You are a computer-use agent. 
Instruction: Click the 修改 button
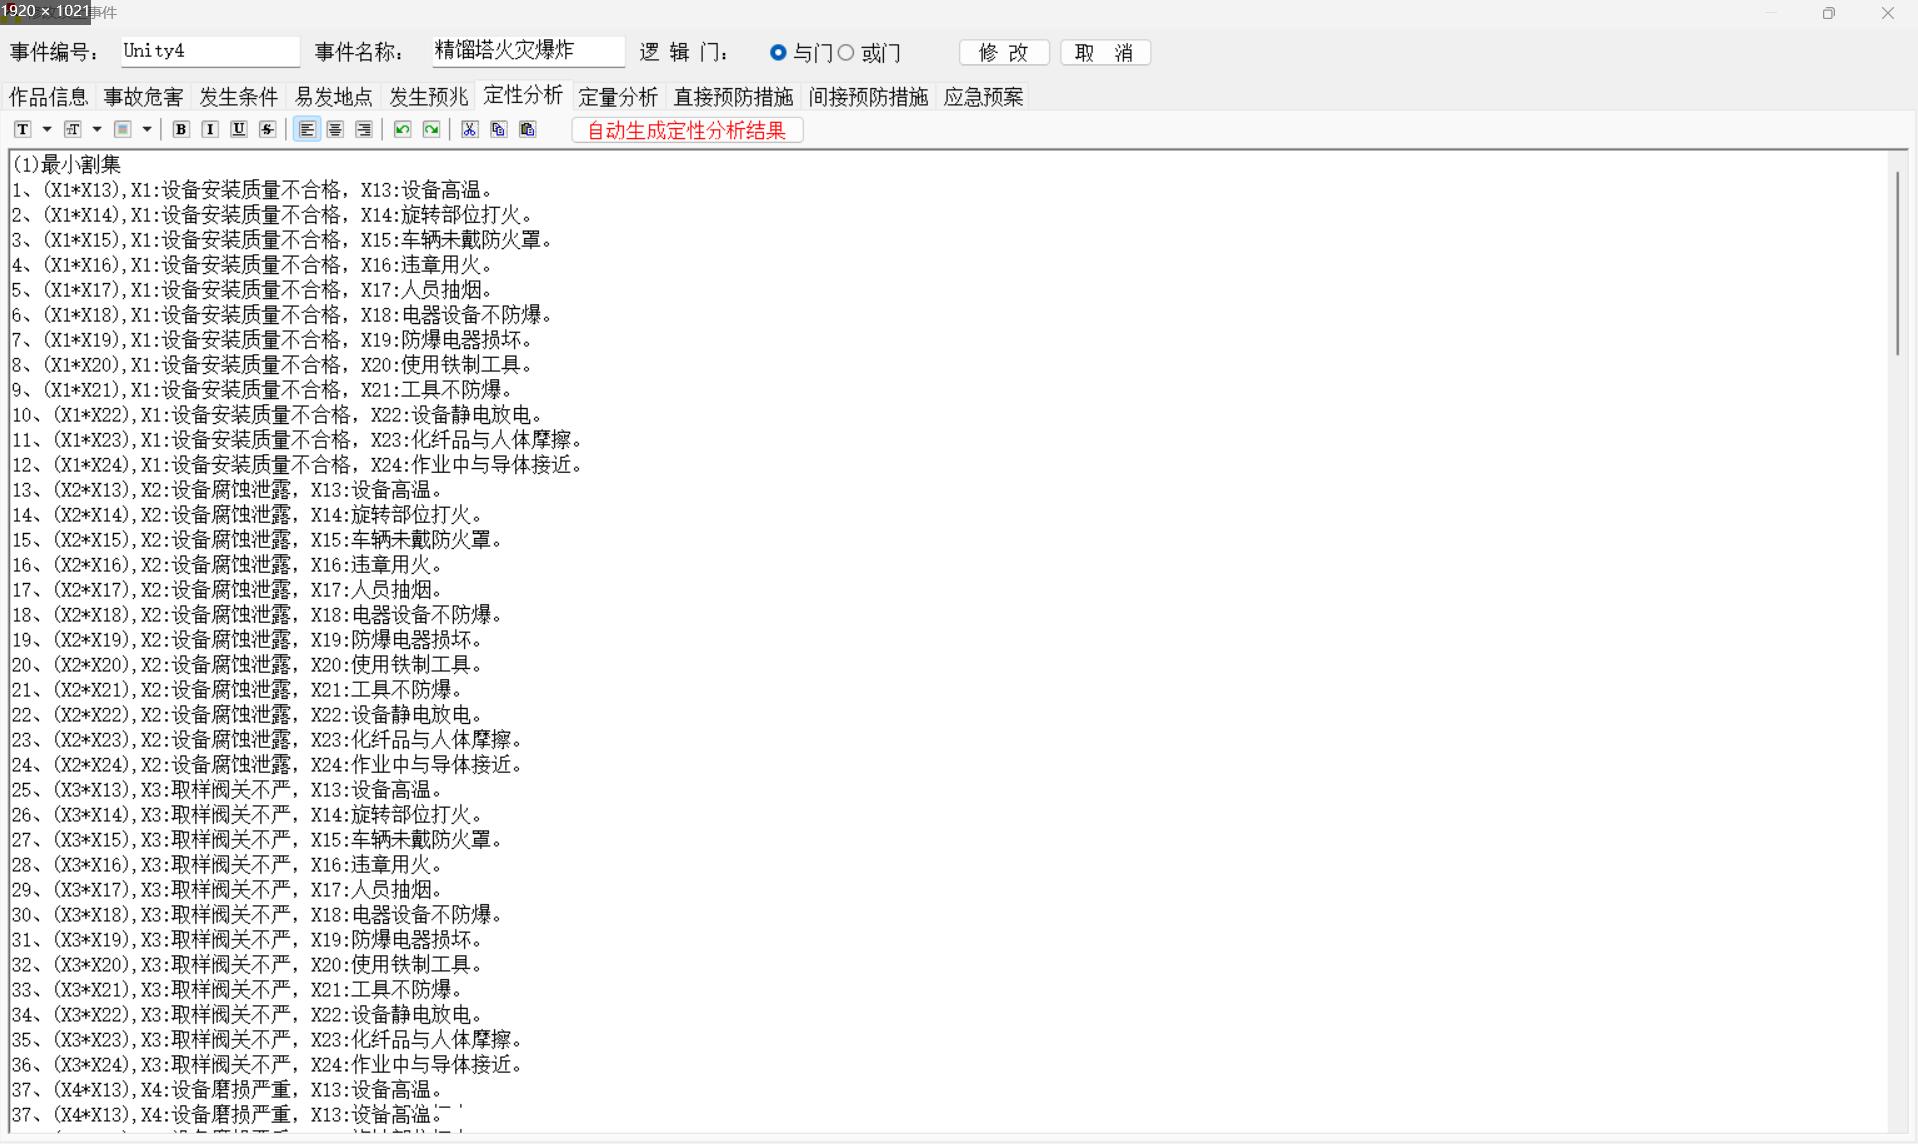coord(1004,52)
